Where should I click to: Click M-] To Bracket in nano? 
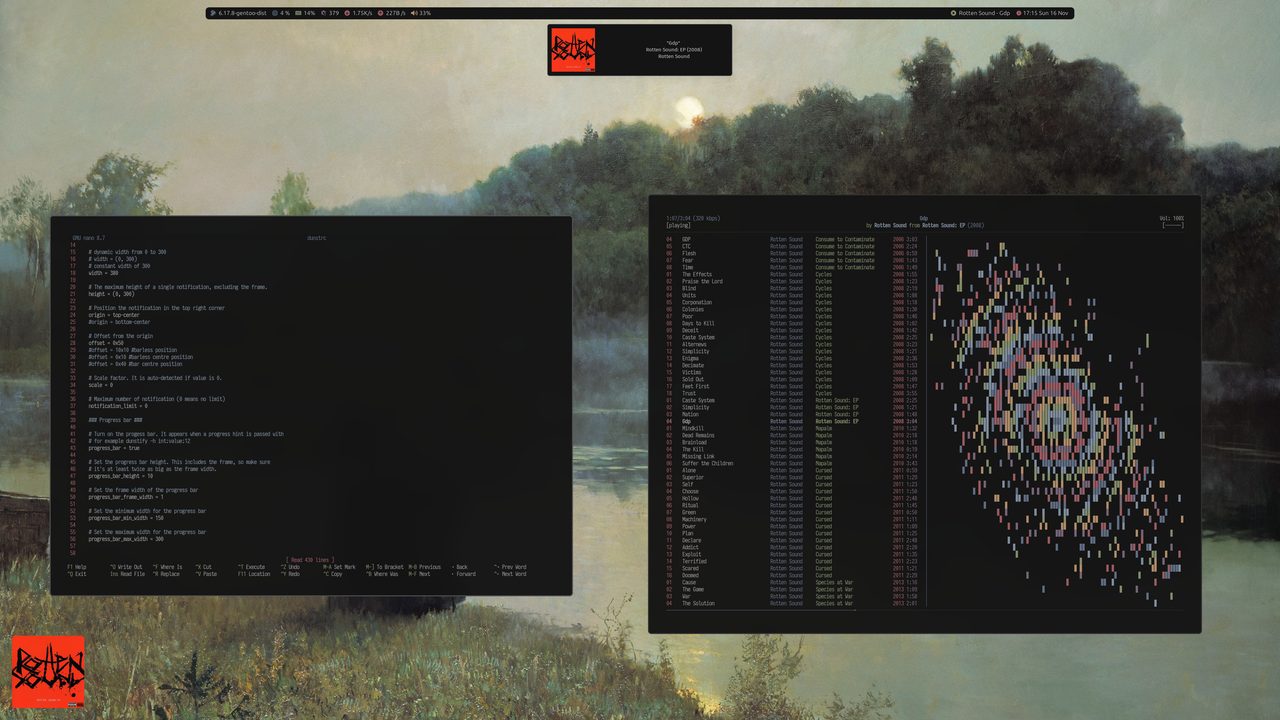[385, 567]
